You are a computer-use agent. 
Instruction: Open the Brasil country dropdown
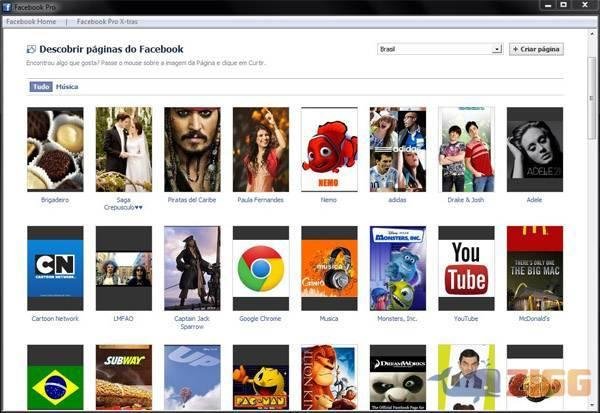[x=440, y=48]
